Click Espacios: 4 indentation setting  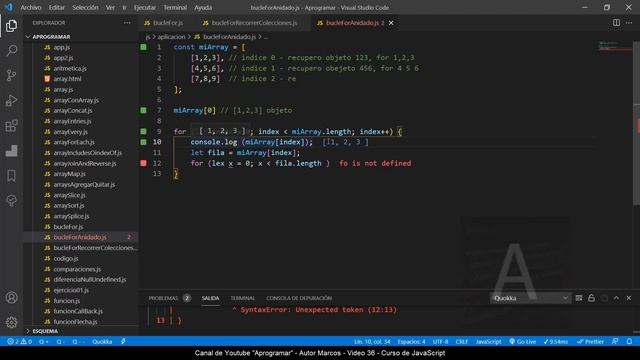(x=411, y=342)
